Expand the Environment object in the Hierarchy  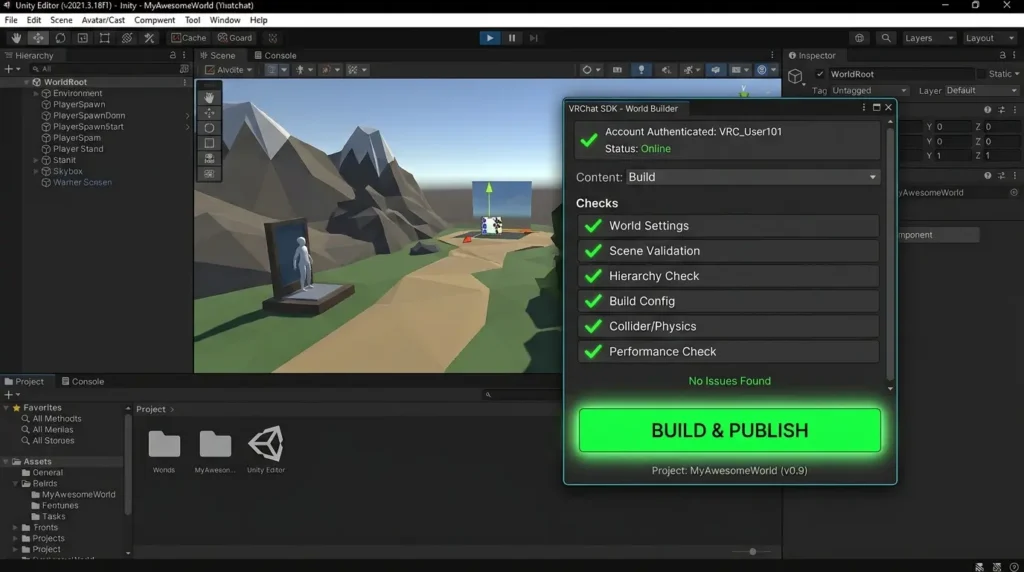coord(37,93)
